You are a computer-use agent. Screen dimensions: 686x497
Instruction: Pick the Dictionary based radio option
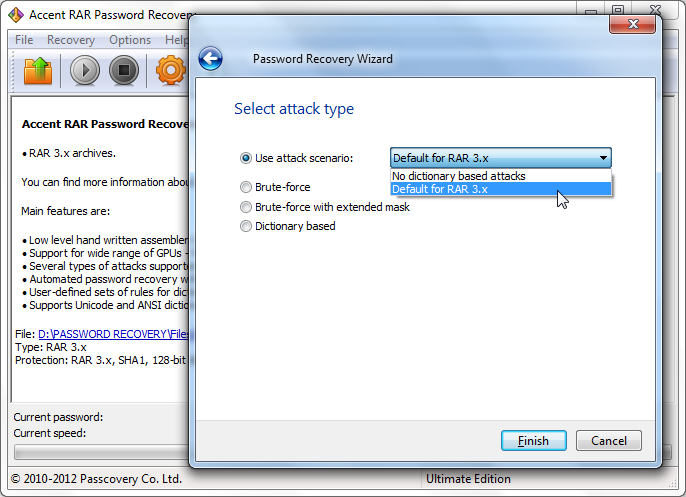tap(246, 226)
